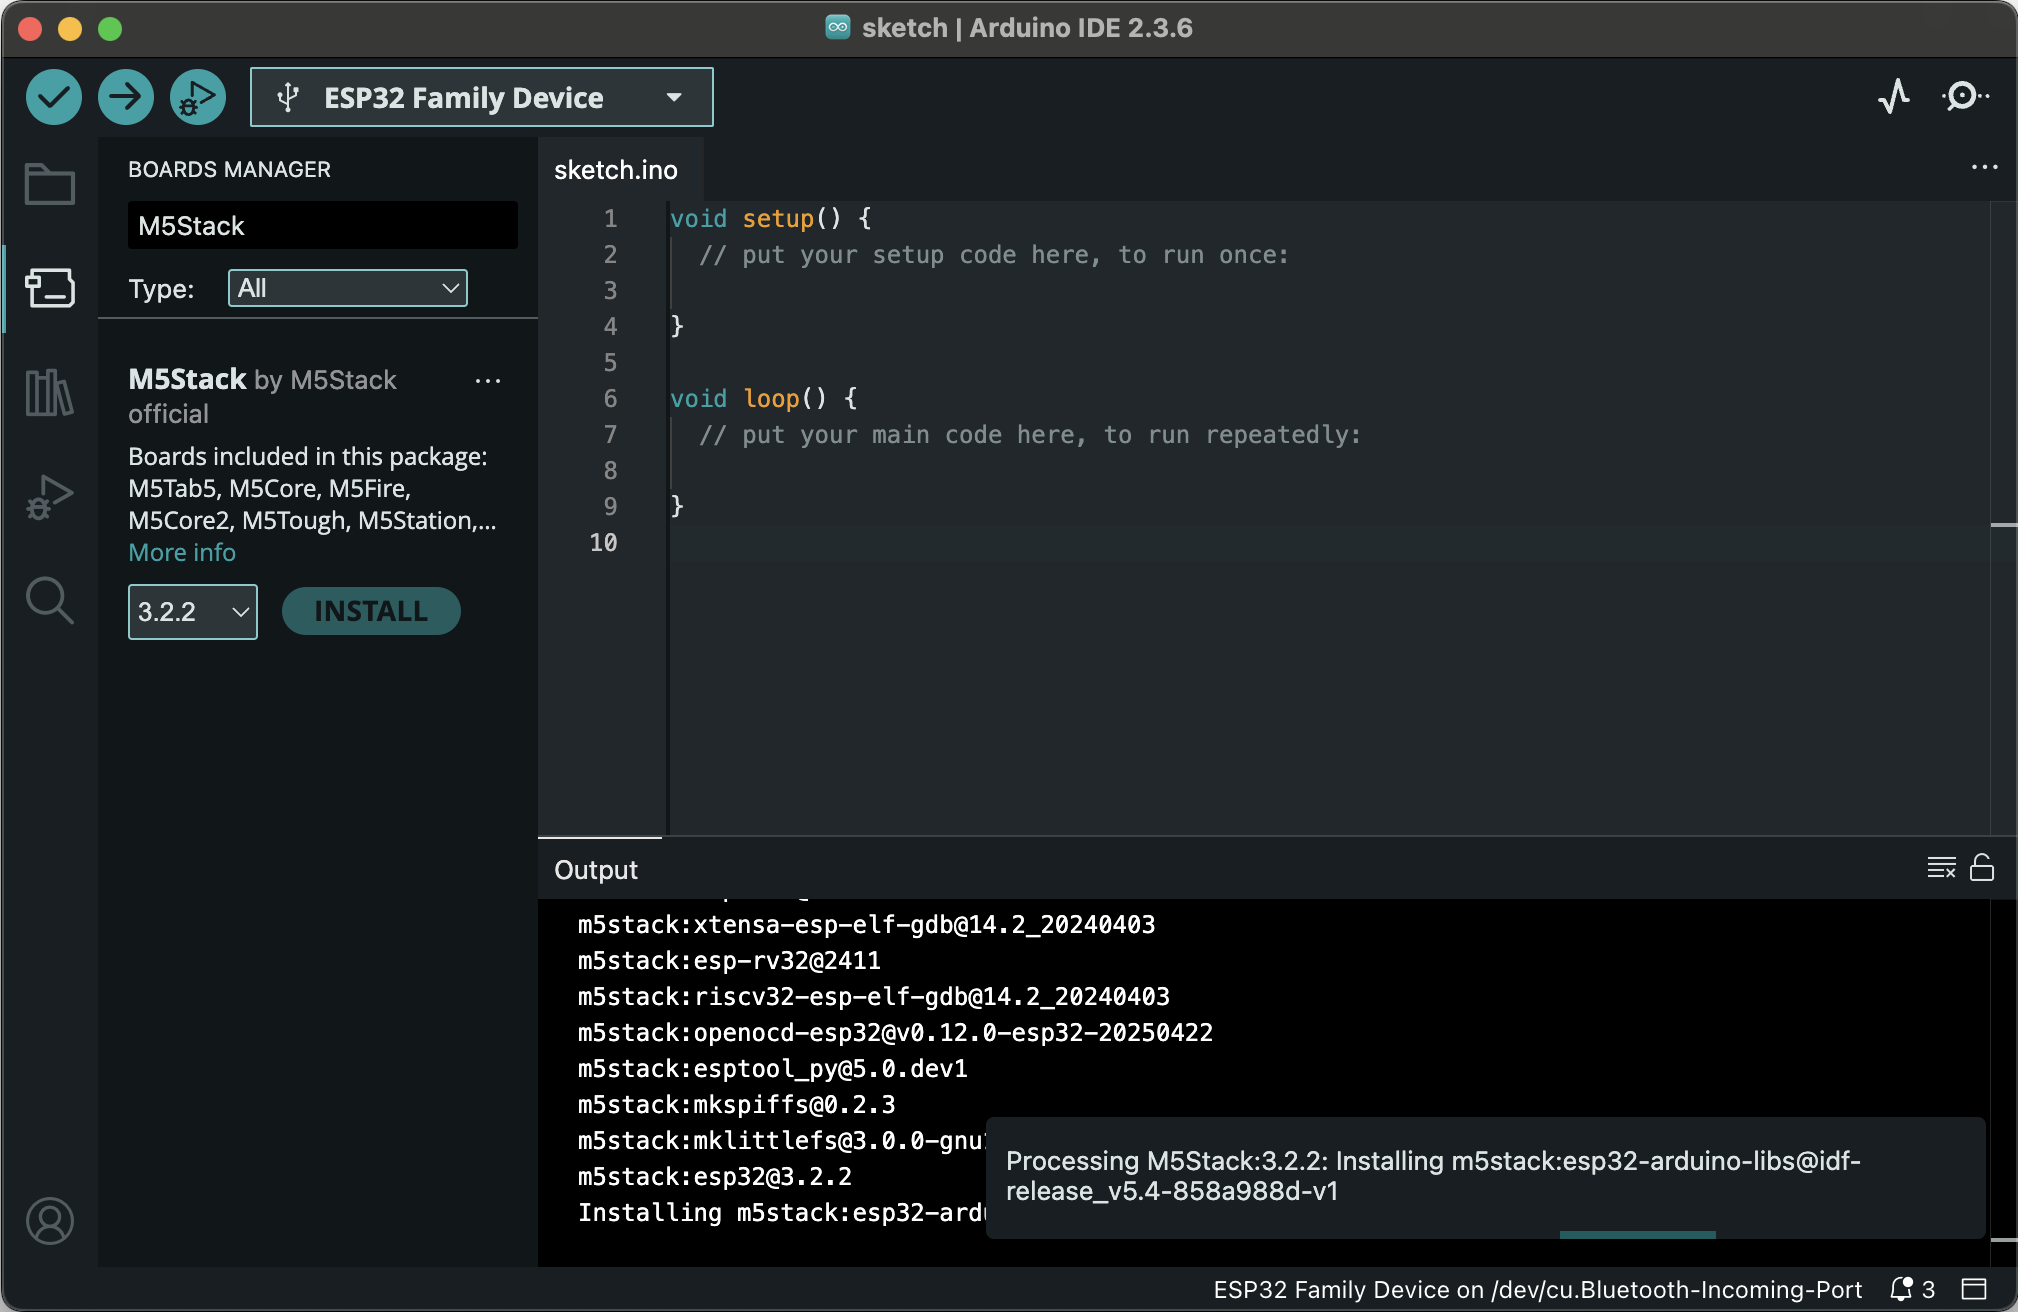Toggle bottom panel from status bar
Viewport: 2018px width, 1312px height.
pyautogui.click(x=1973, y=1289)
